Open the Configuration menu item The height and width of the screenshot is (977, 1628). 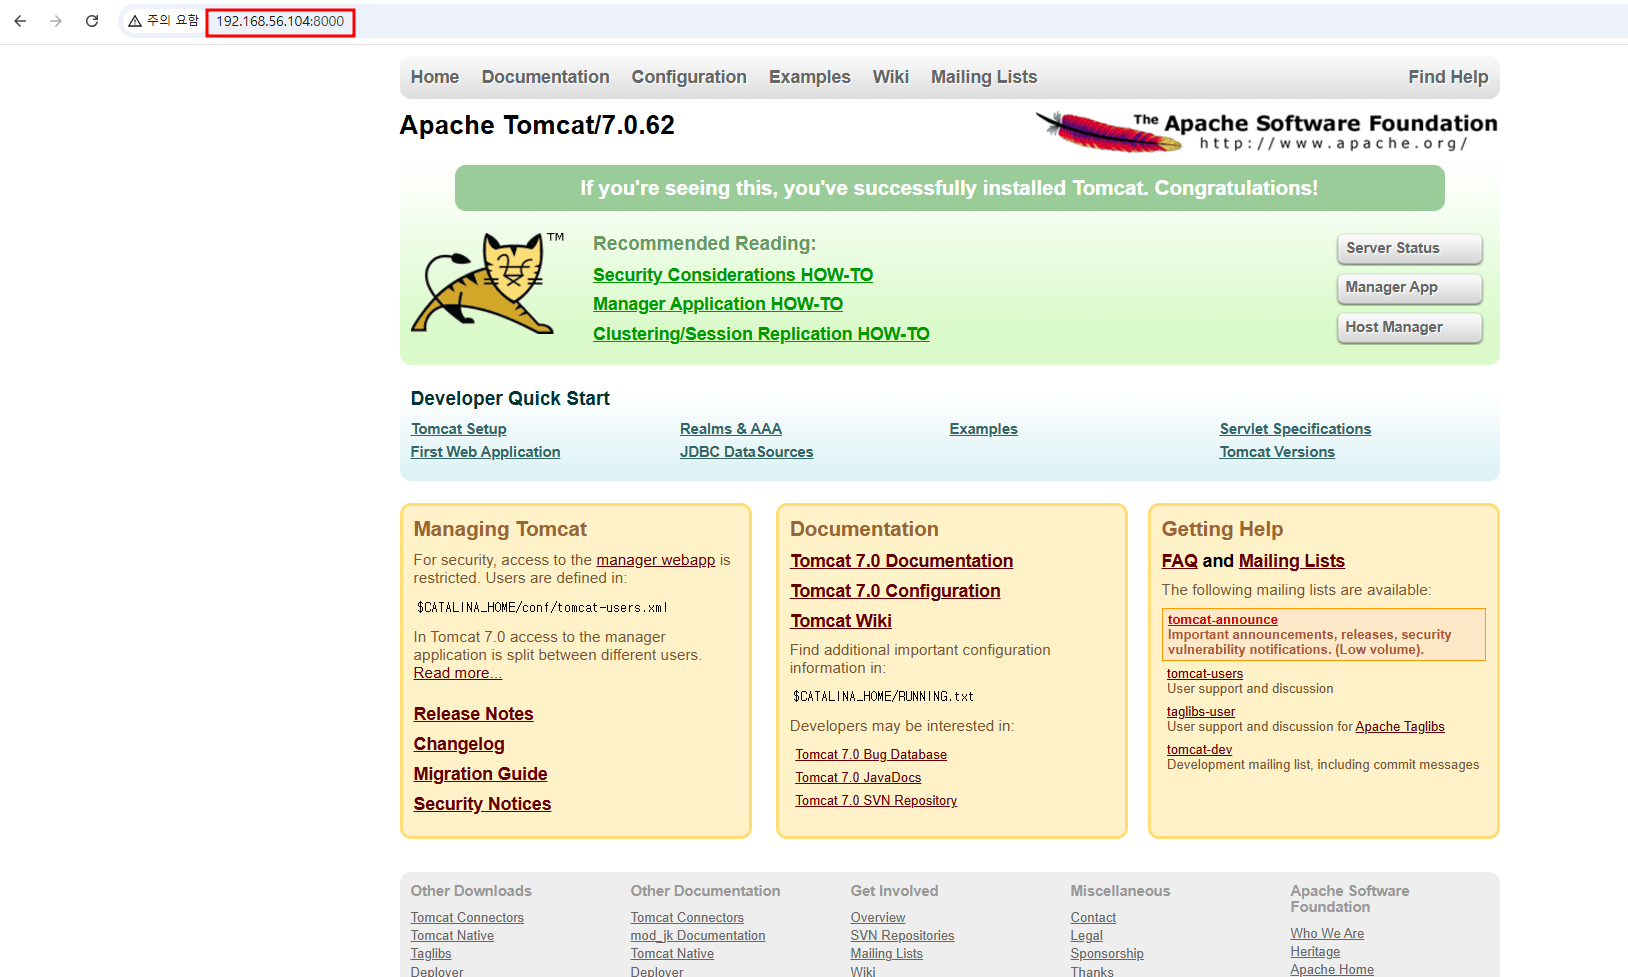(689, 77)
